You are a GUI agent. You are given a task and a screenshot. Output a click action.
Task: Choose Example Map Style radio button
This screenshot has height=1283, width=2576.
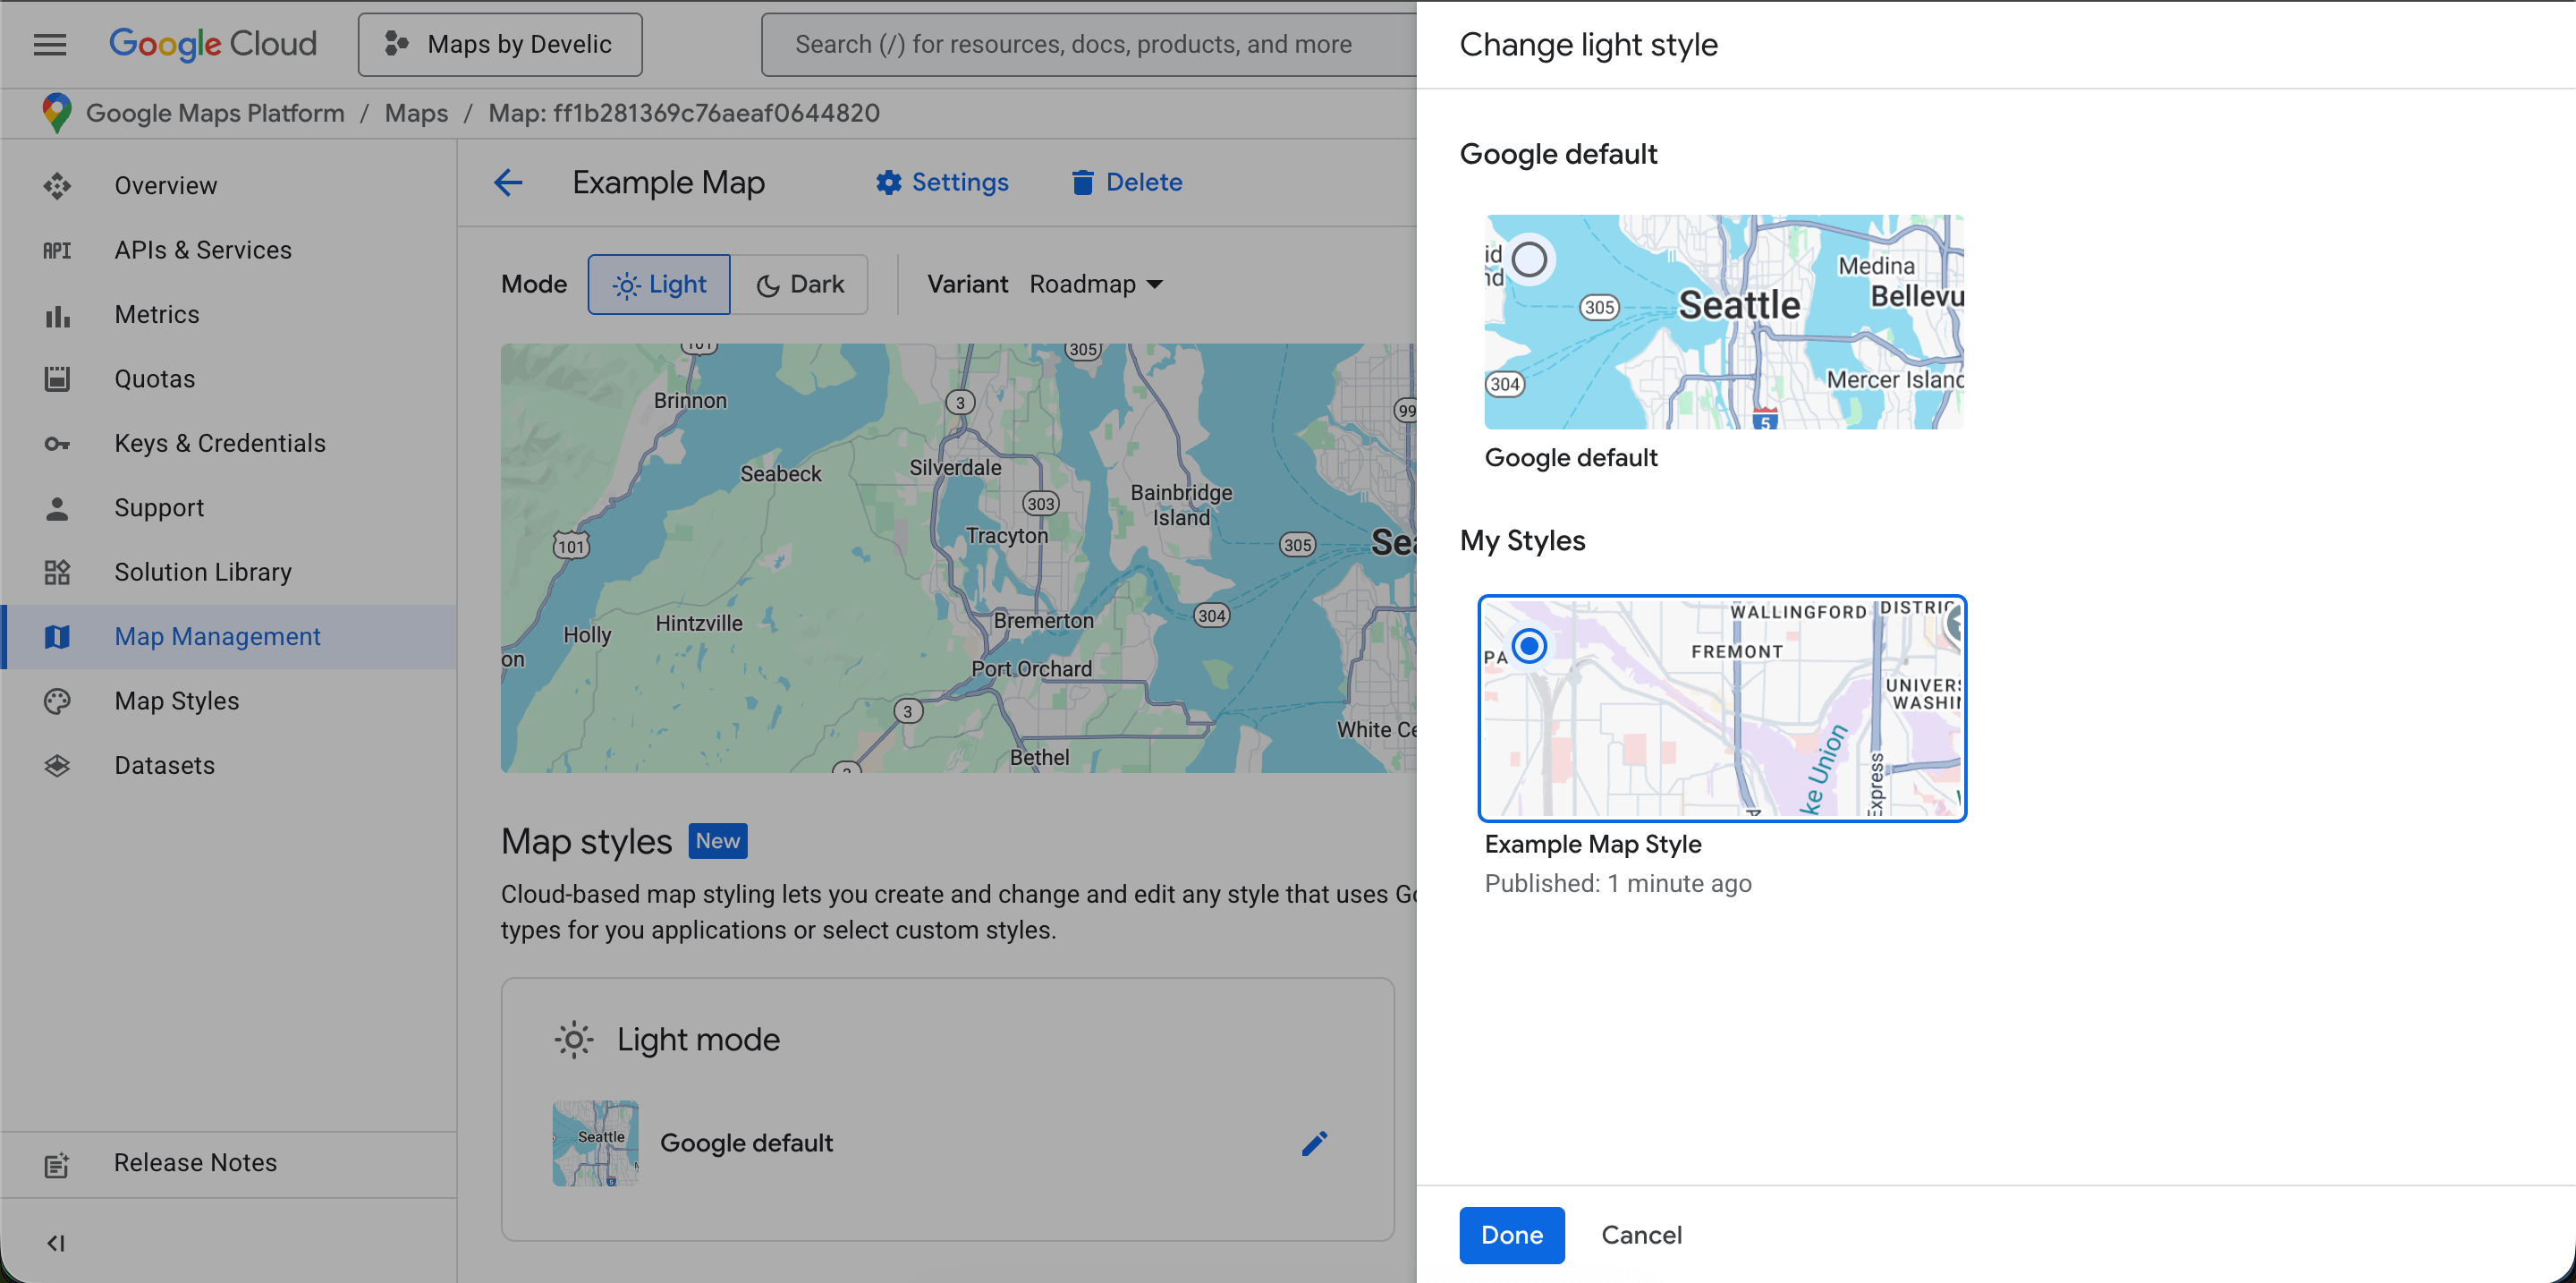tap(1530, 646)
